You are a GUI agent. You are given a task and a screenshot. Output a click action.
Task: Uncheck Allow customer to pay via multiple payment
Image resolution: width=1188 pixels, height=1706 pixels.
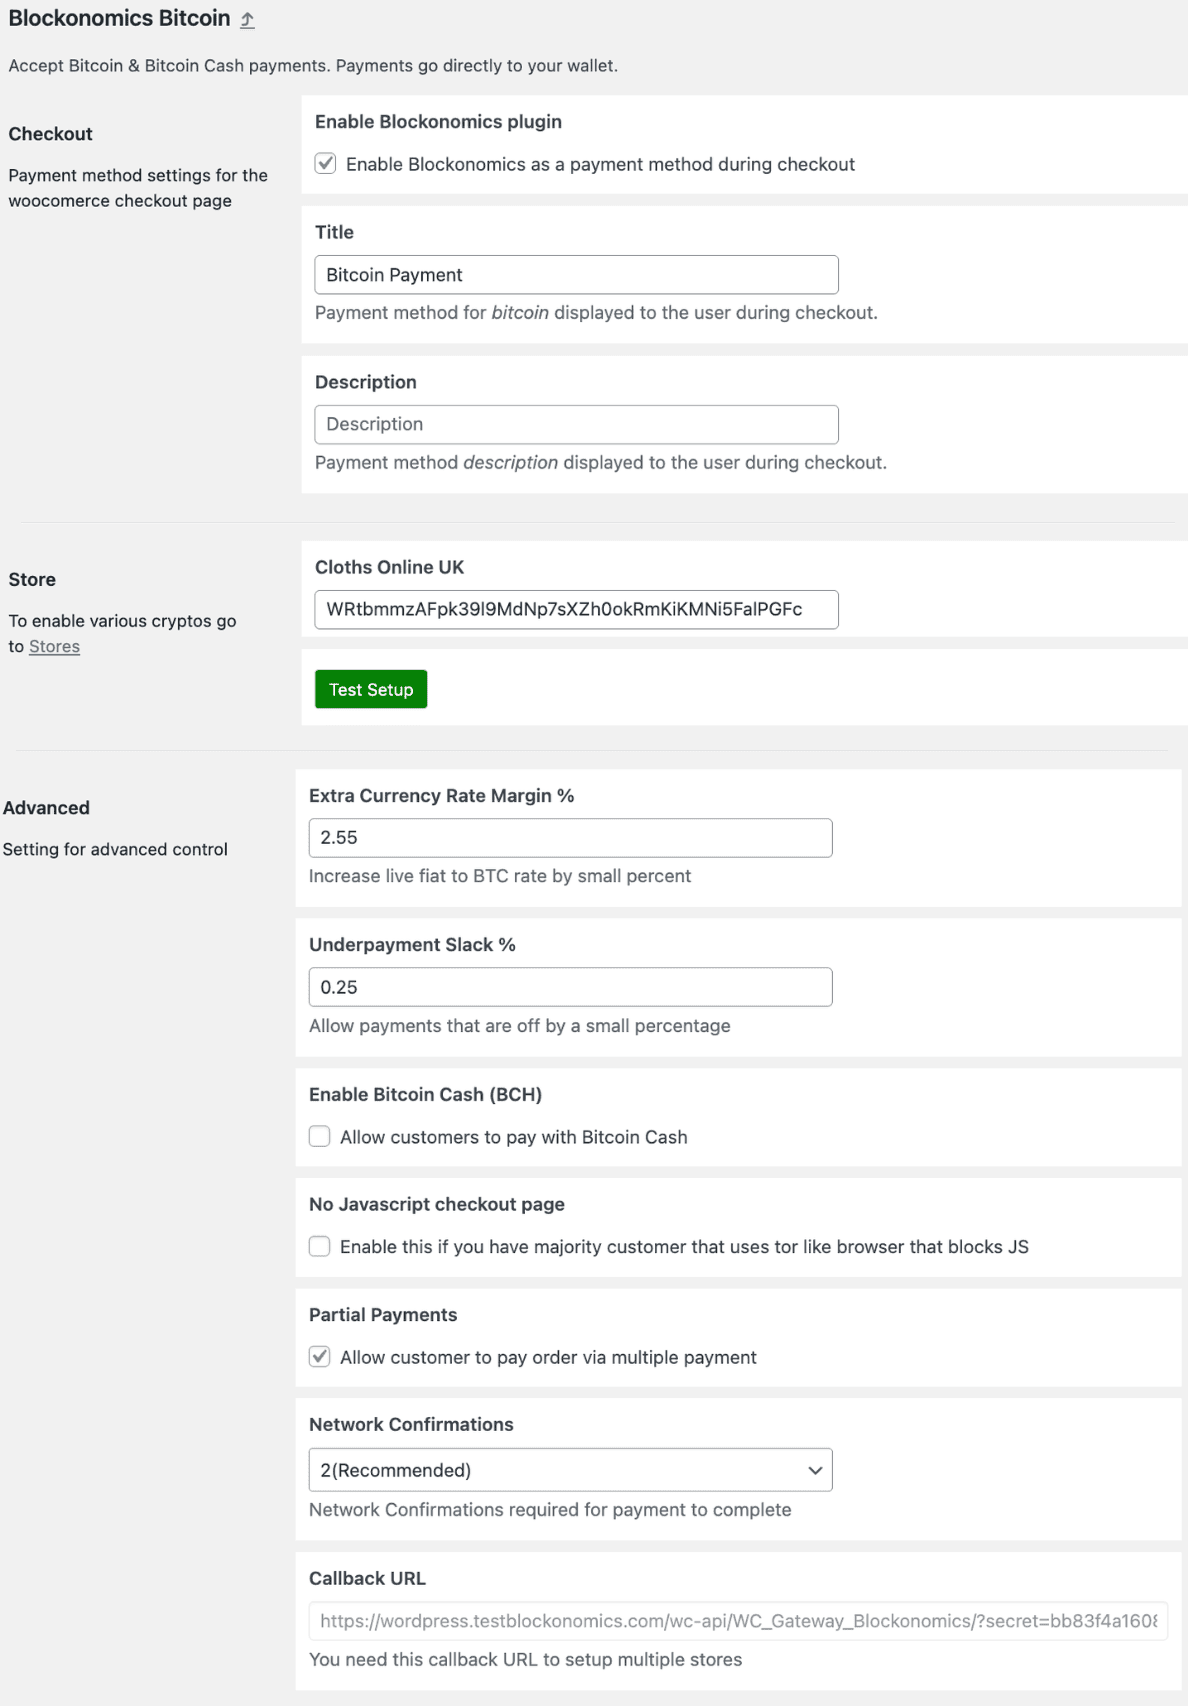coord(319,1356)
